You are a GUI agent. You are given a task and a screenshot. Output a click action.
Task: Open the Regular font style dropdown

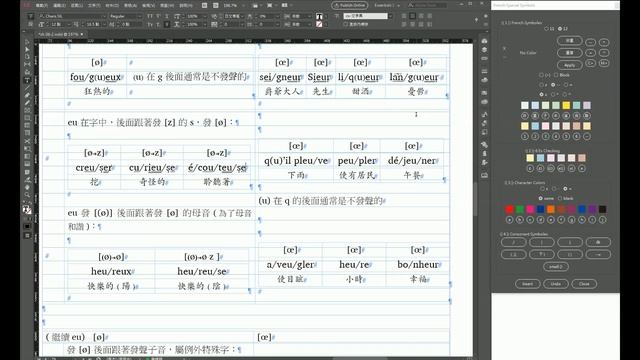(140, 16)
